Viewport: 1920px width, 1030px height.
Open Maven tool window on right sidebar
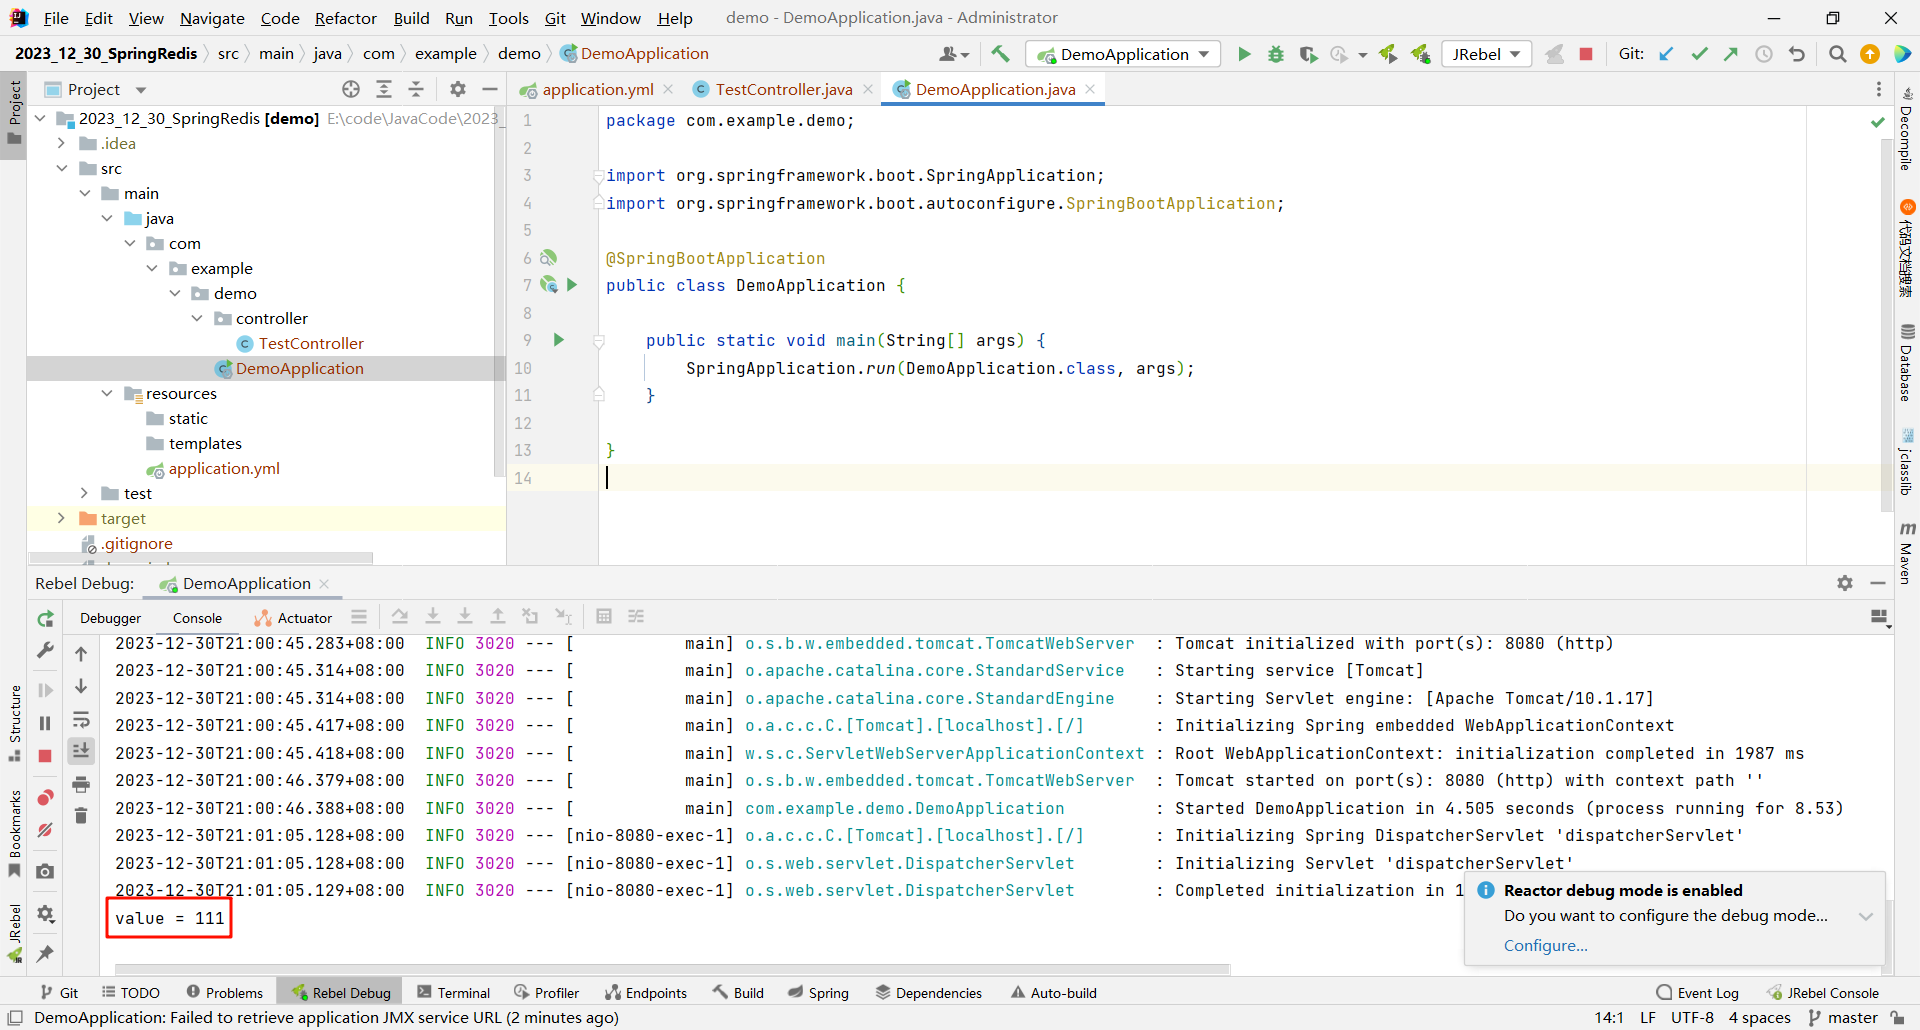pos(1906,552)
